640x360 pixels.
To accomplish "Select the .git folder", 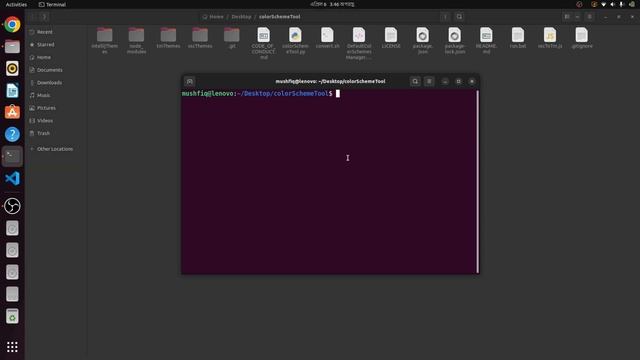I will point(232,38).
